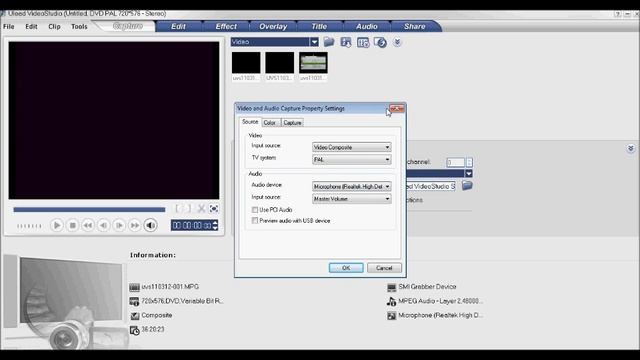Image resolution: width=640 pixels, height=360 pixels.
Task: Click the jog wheel dots control
Action: (29, 226)
